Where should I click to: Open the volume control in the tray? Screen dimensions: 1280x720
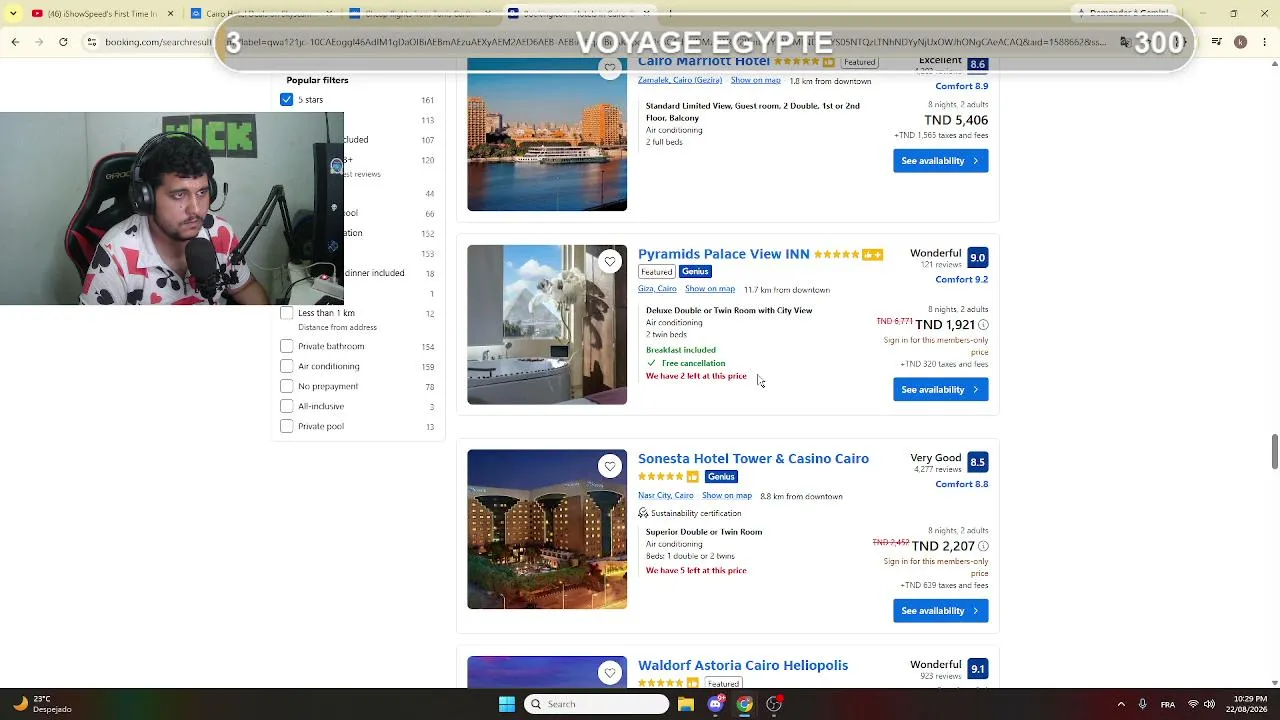[1209, 704]
